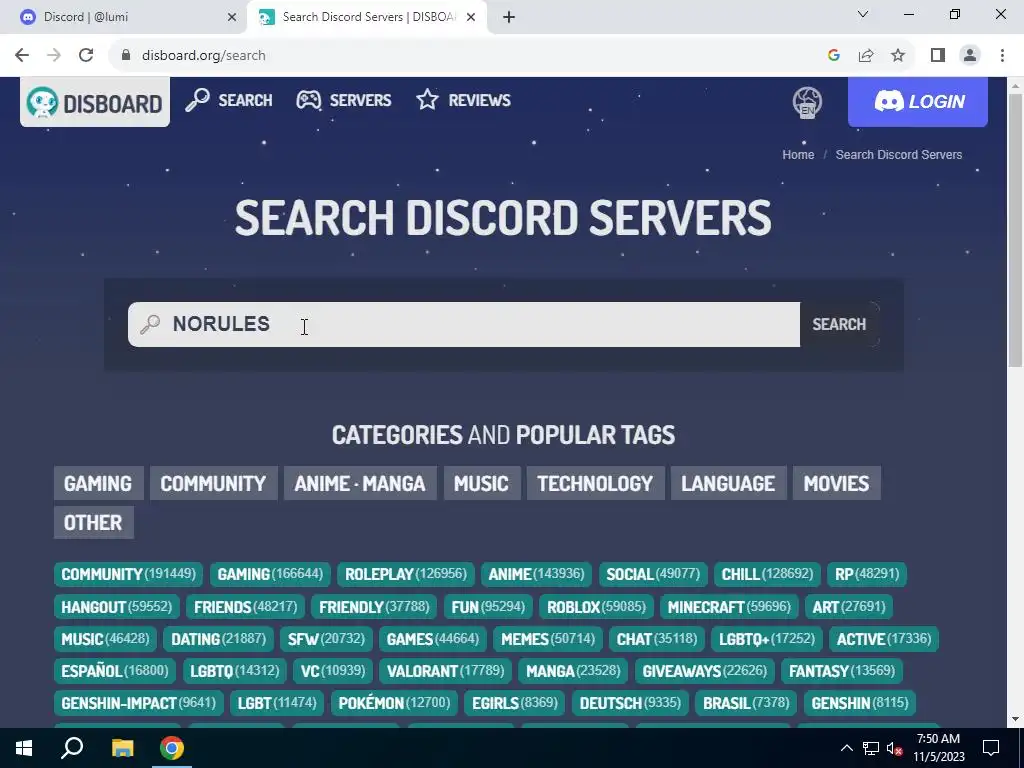Screen dimensions: 1024x768
Task: Open CHILL (128692) tag
Action: click(x=767, y=574)
